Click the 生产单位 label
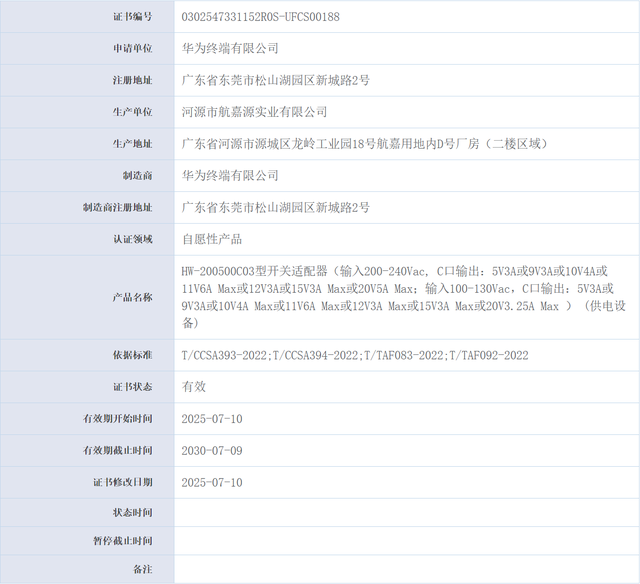 [x=133, y=112]
